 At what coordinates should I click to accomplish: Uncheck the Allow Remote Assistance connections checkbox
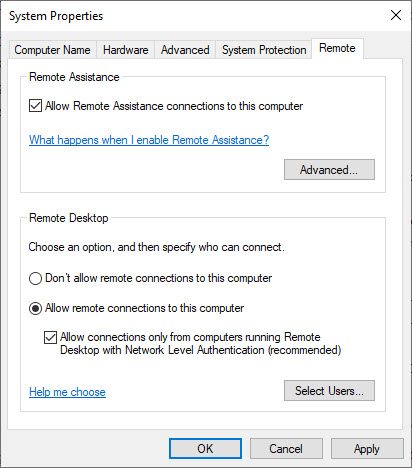pos(35,106)
